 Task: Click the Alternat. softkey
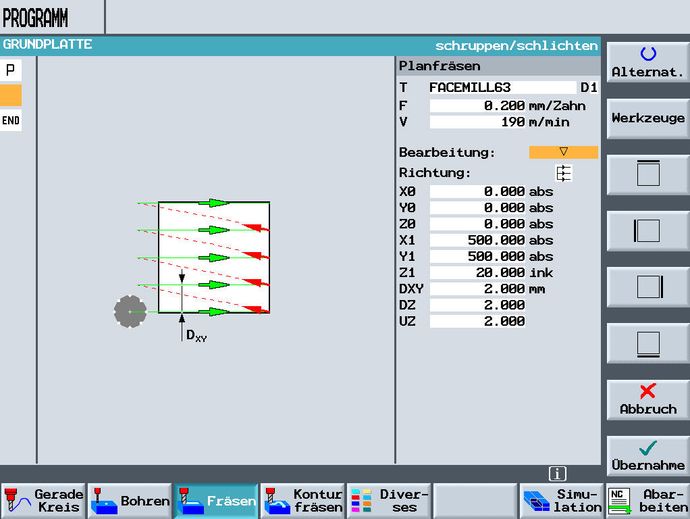pos(648,62)
